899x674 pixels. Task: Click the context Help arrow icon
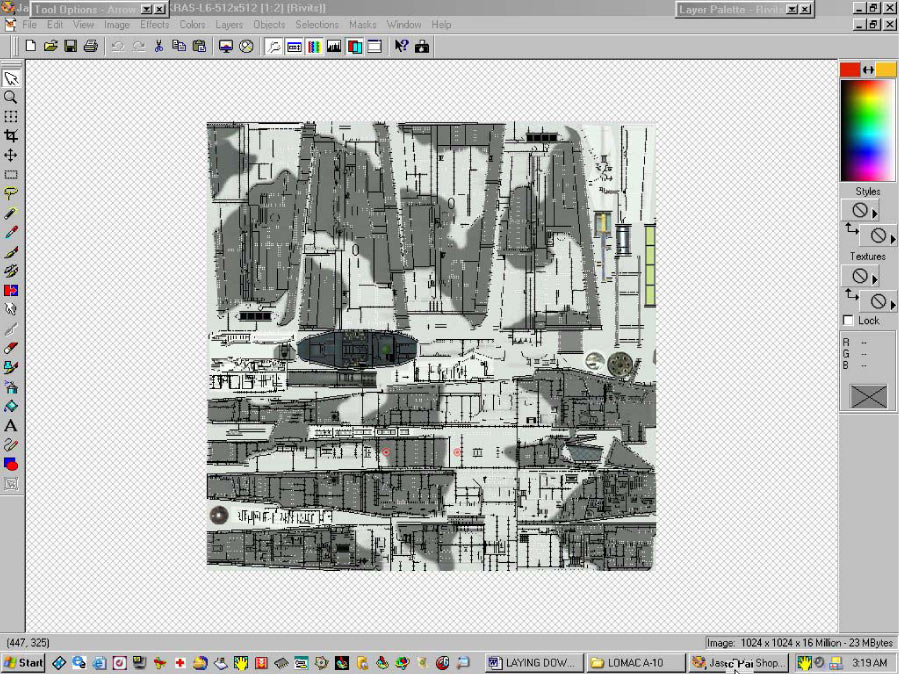point(401,46)
